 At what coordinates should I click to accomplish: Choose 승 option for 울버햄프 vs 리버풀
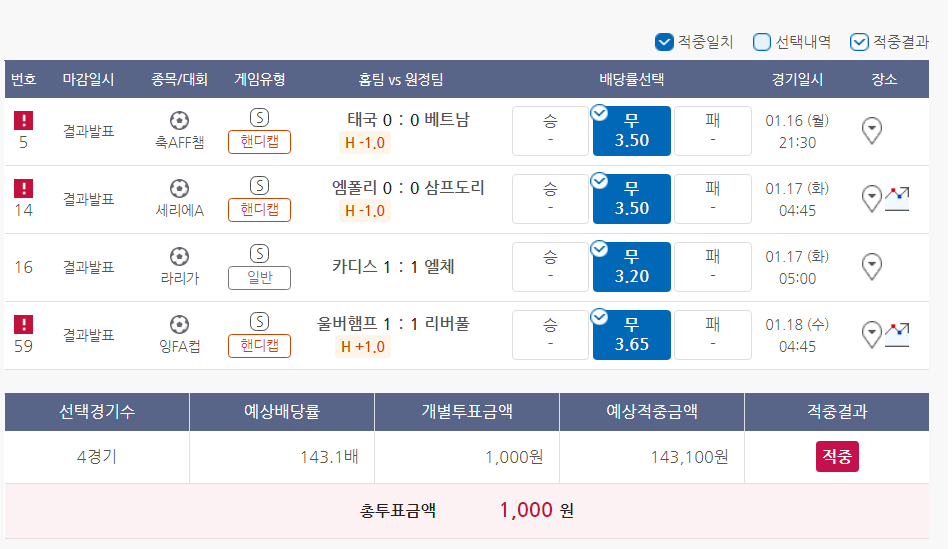click(550, 335)
